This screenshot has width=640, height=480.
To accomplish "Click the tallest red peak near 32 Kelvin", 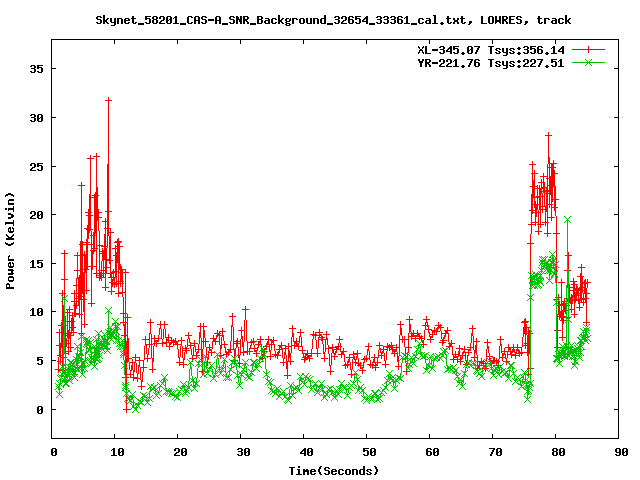I will [x=108, y=100].
